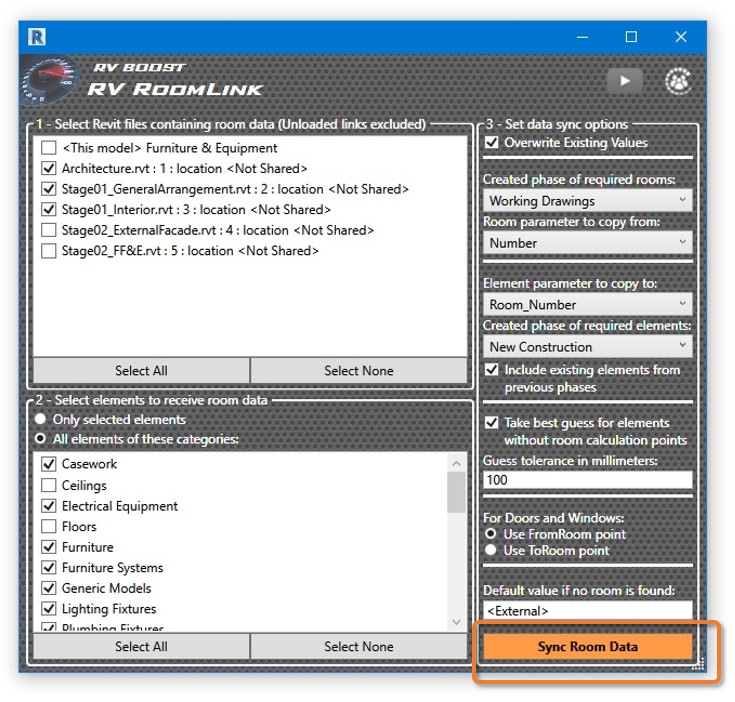The width and height of the screenshot is (735, 702).
Task: Uncheck the Casework category
Action: point(49,464)
